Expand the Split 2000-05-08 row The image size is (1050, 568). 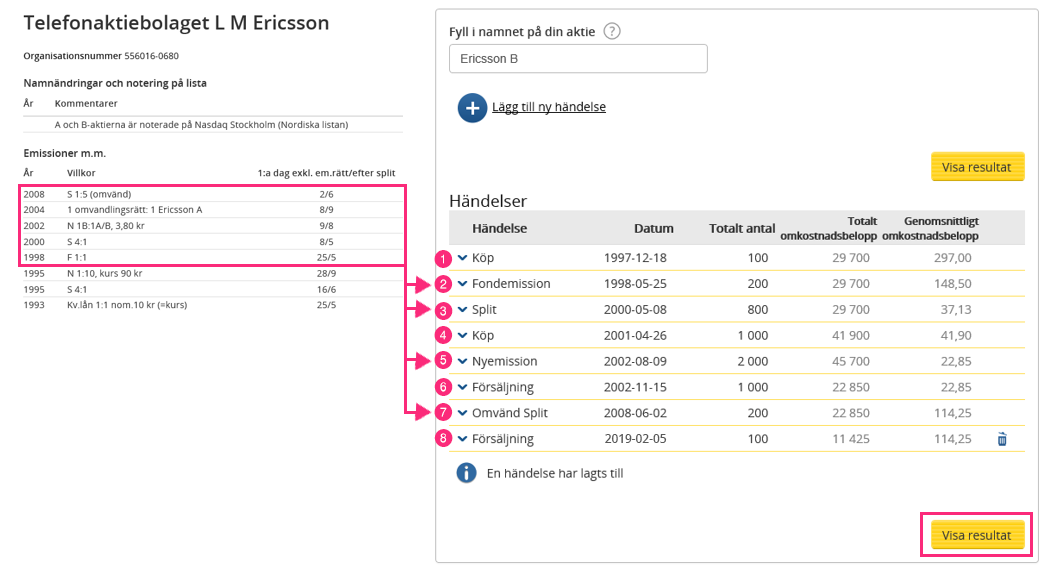point(463,309)
